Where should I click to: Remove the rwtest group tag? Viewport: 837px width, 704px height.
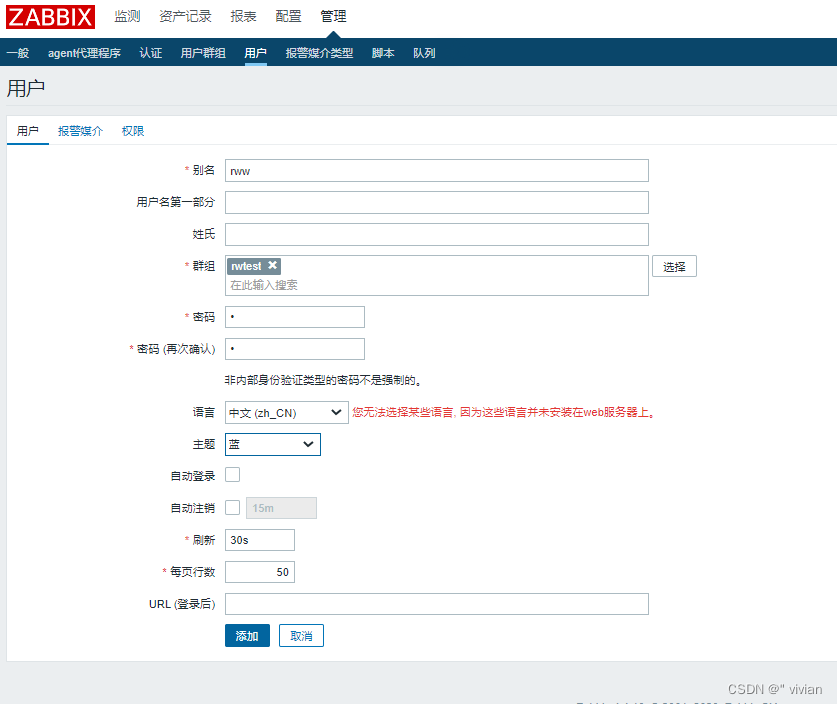(x=272, y=265)
